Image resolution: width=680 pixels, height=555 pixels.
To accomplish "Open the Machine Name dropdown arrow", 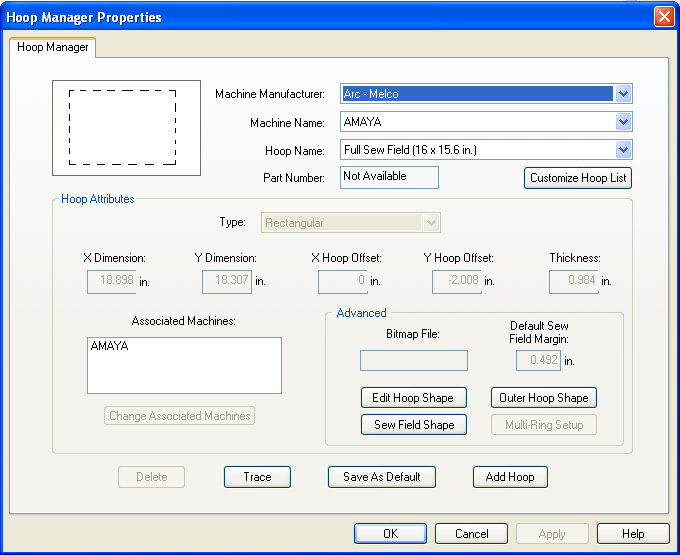I will click(623, 122).
